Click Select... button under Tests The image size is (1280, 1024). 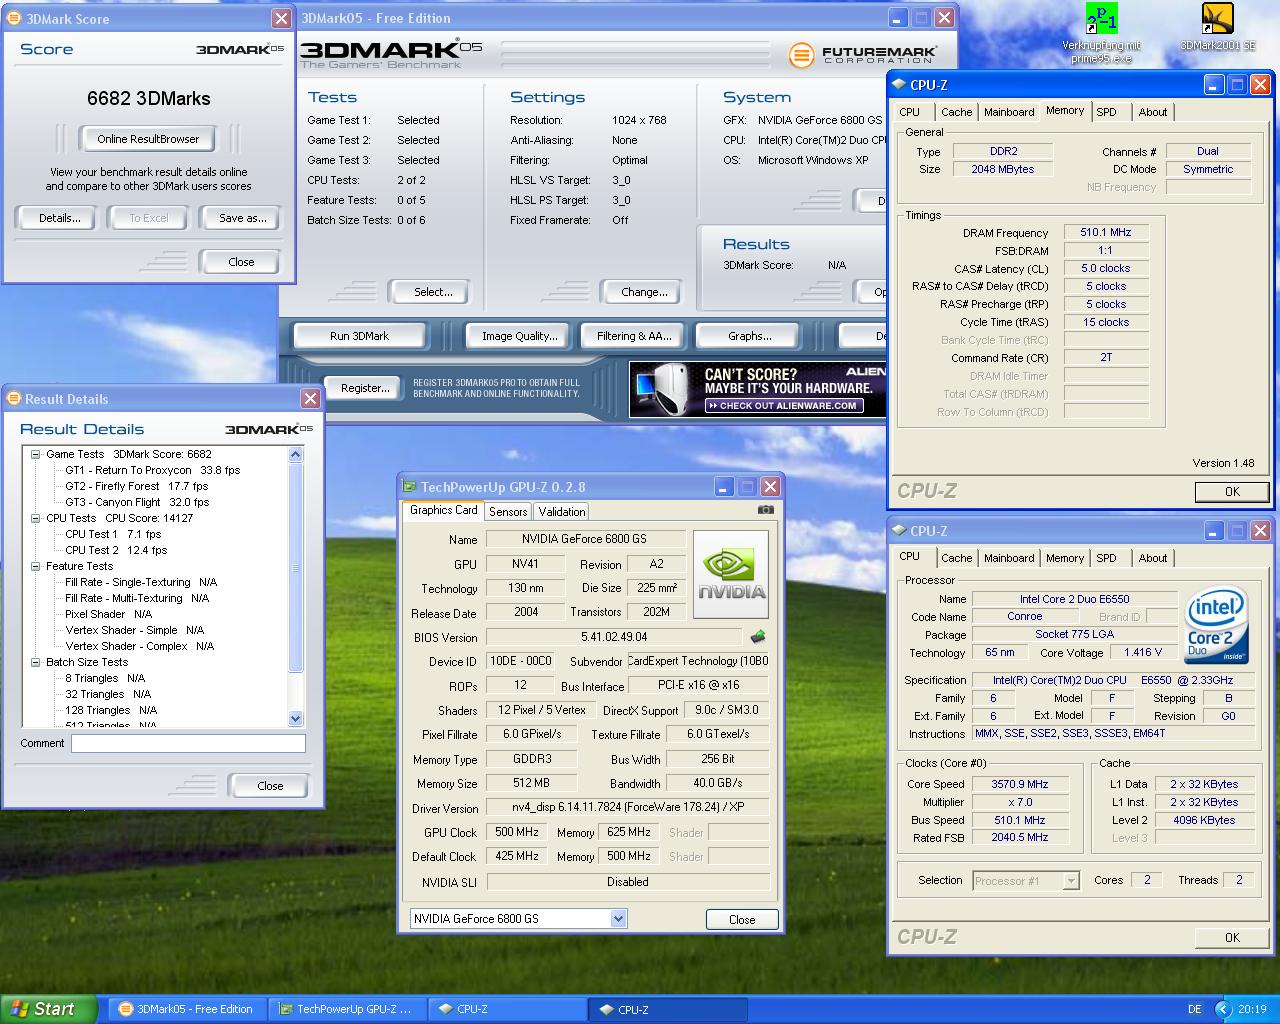click(x=433, y=292)
